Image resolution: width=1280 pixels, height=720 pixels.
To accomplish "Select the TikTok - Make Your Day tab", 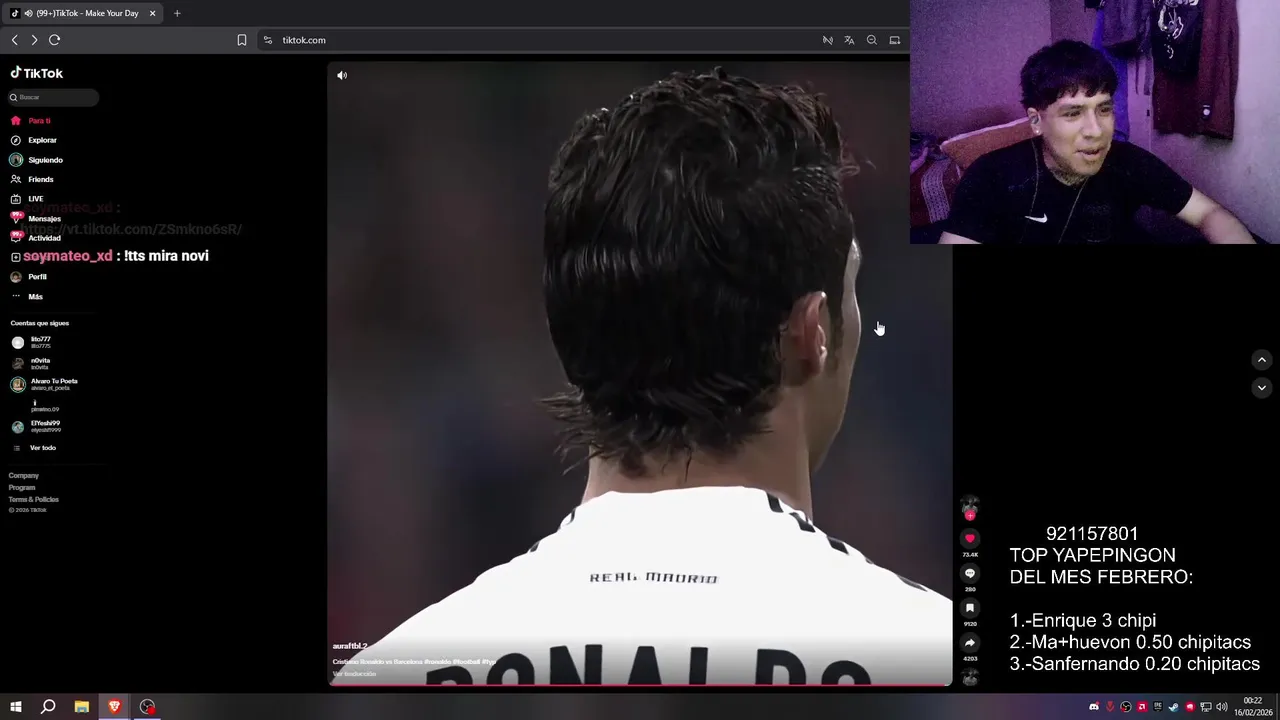I will (84, 13).
